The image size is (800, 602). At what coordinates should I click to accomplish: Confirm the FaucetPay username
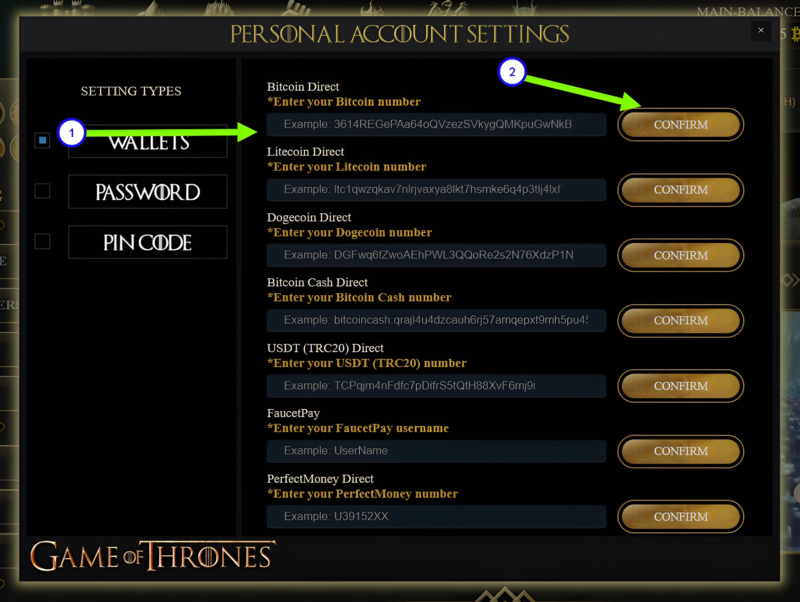[681, 451]
